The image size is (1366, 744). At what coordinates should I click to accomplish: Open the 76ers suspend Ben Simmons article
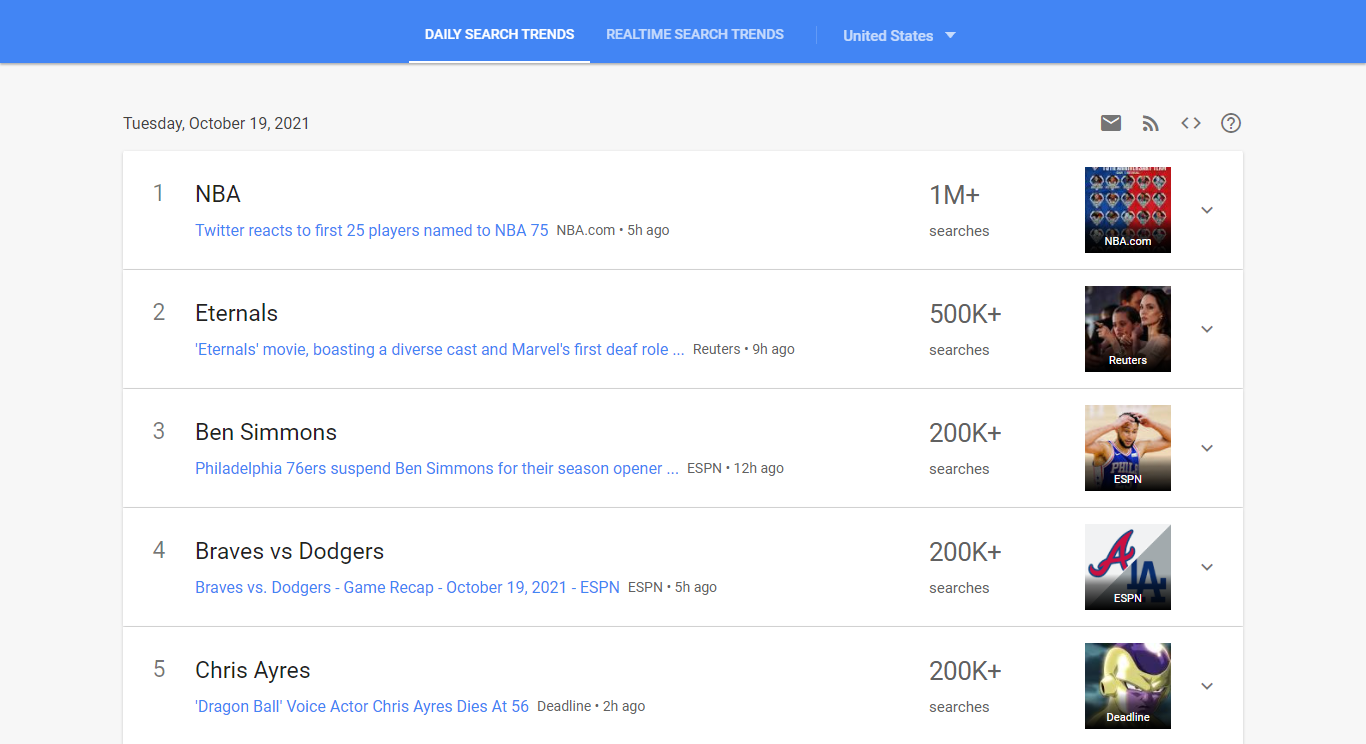pos(437,468)
